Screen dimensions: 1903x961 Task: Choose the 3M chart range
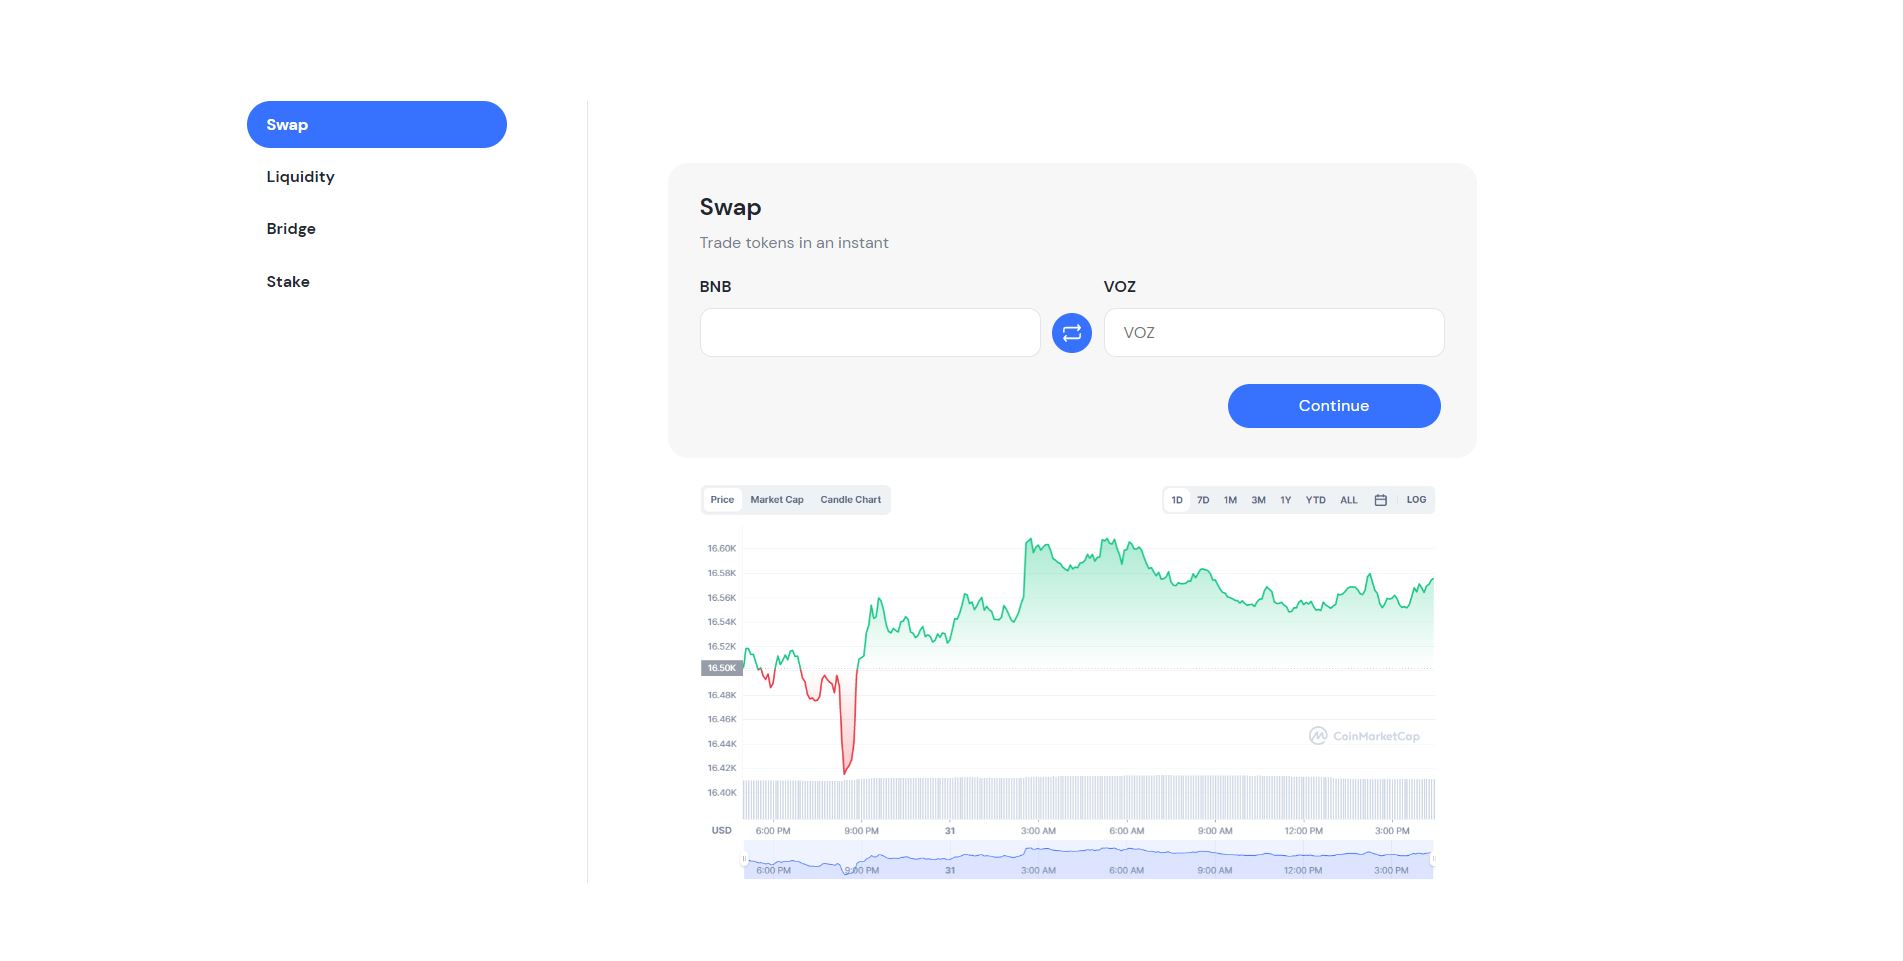coord(1258,500)
